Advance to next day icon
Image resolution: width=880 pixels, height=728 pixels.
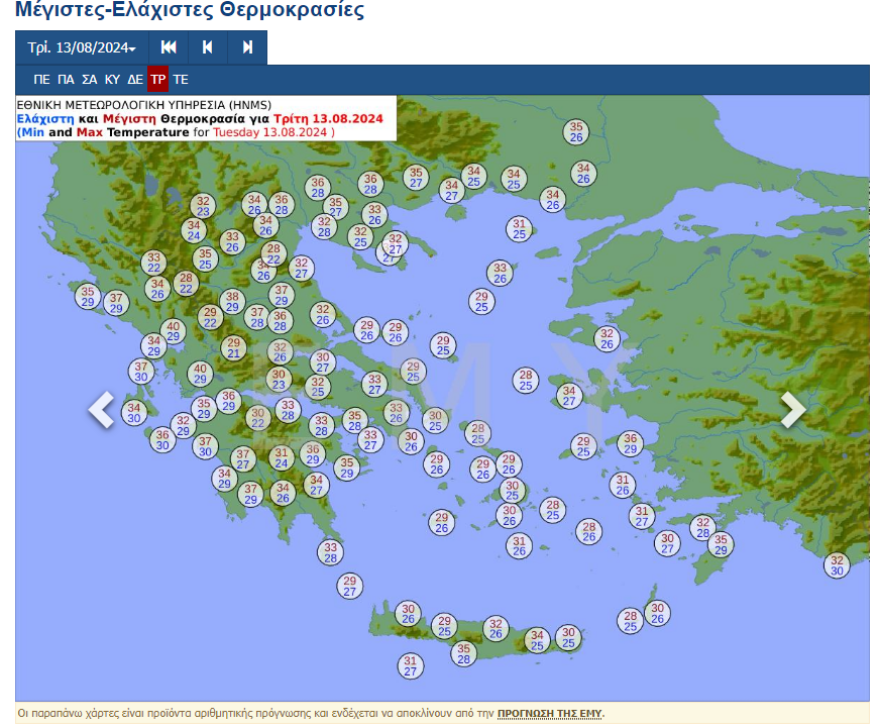247,47
